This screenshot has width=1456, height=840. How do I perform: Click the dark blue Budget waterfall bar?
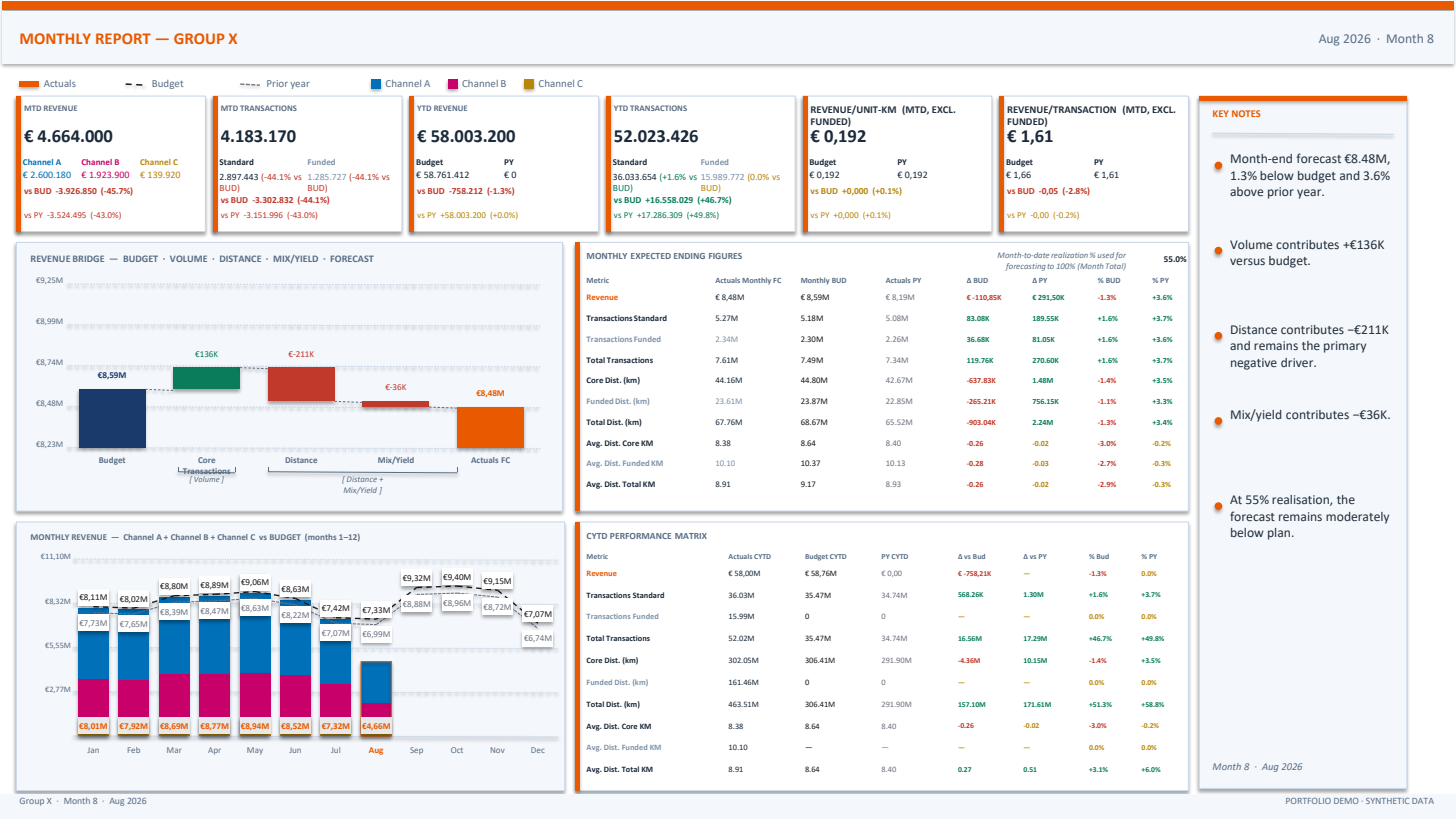point(112,418)
